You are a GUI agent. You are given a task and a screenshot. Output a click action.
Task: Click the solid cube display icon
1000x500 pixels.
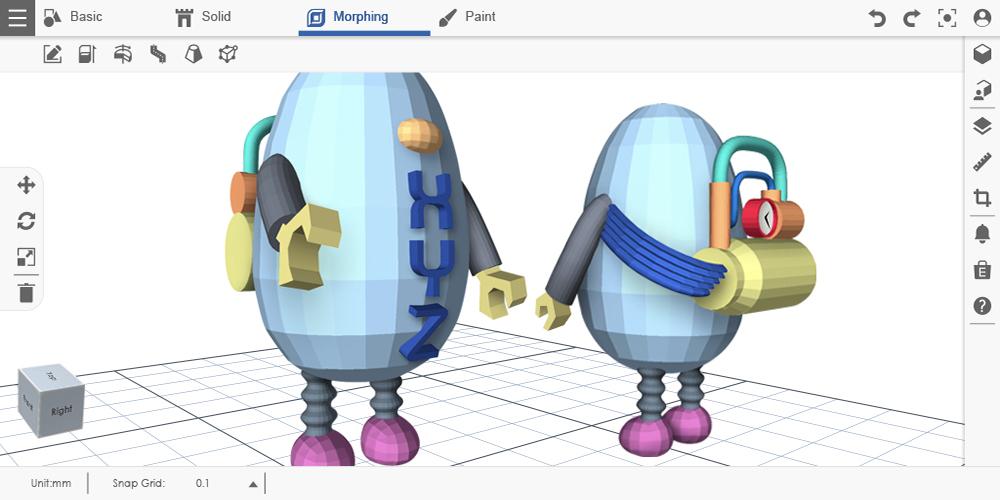click(x=982, y=54)
